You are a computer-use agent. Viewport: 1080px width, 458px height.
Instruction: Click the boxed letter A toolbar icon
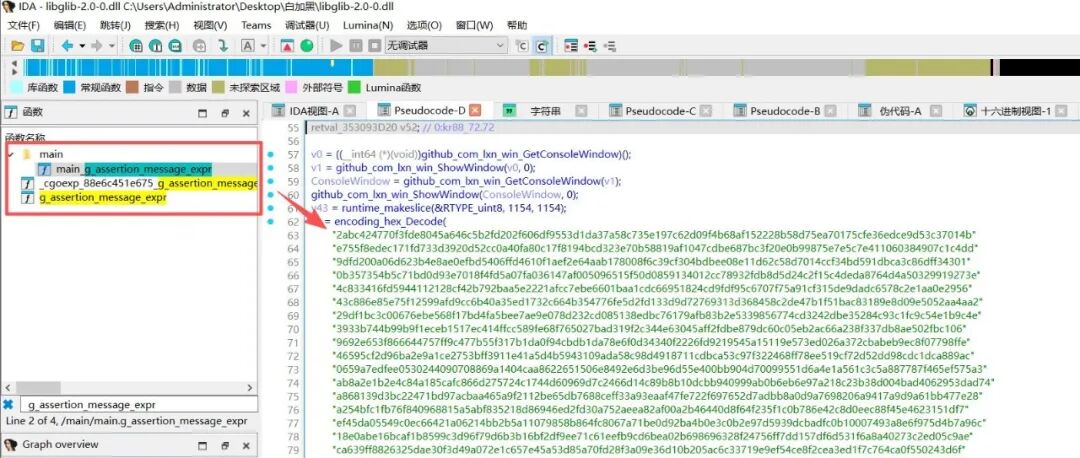tap(248, 46)
